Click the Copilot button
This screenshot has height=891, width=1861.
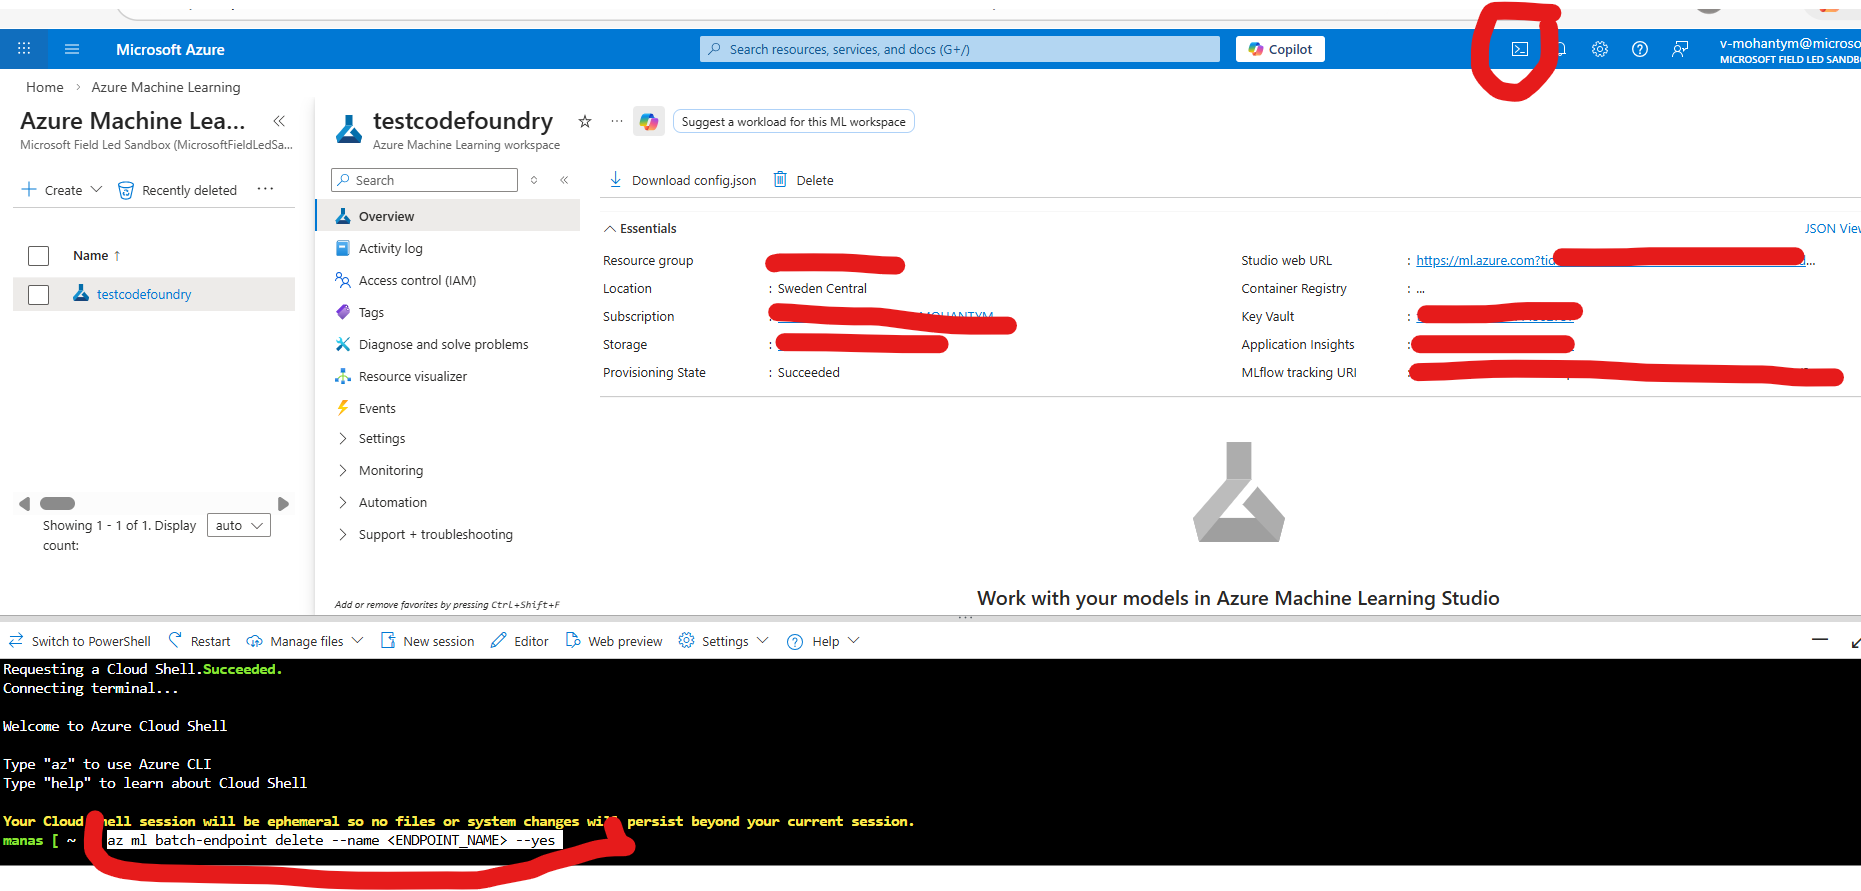(x=1280, y=49)
